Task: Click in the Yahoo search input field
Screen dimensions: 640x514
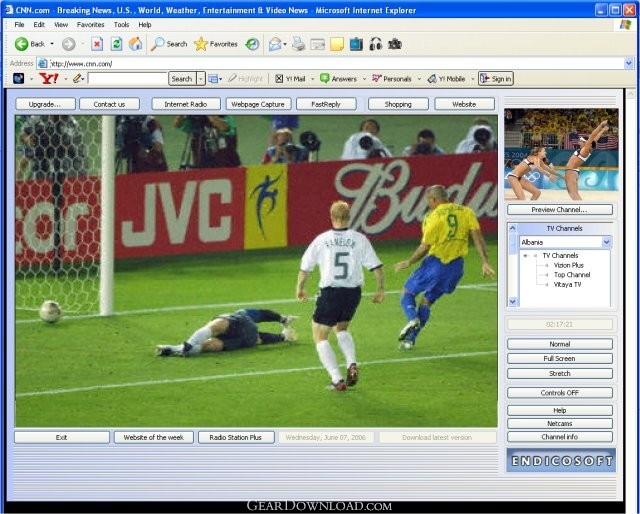Action: [127, 78]
